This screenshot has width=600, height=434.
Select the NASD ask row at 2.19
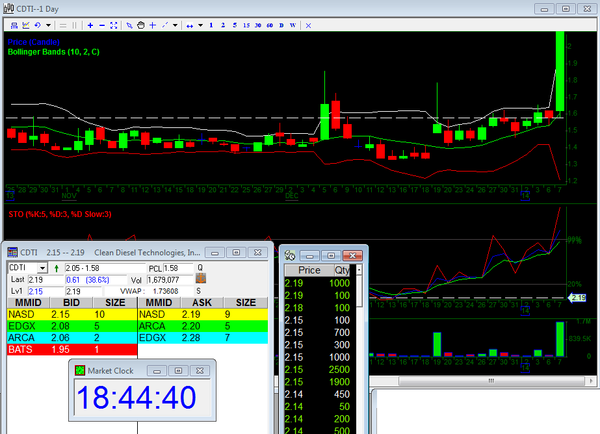[x=203, y=314]
